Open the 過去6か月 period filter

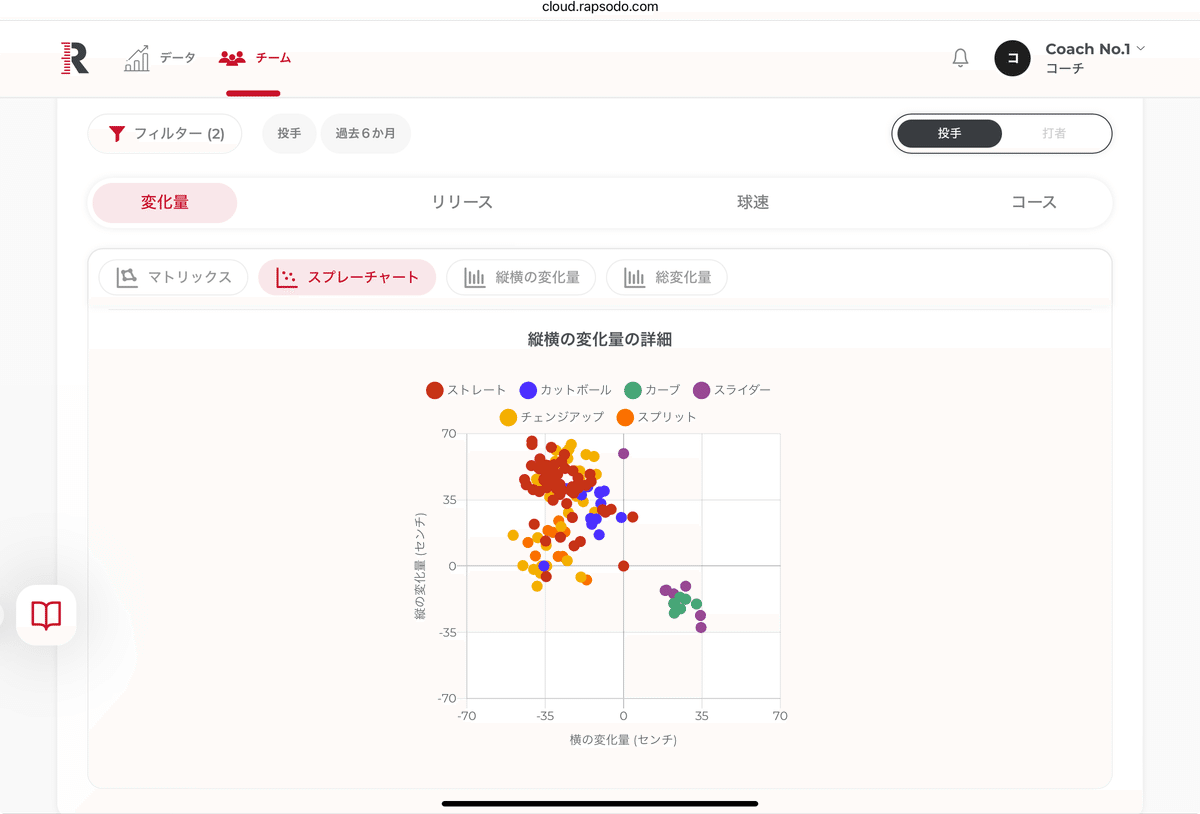(365, 133)
